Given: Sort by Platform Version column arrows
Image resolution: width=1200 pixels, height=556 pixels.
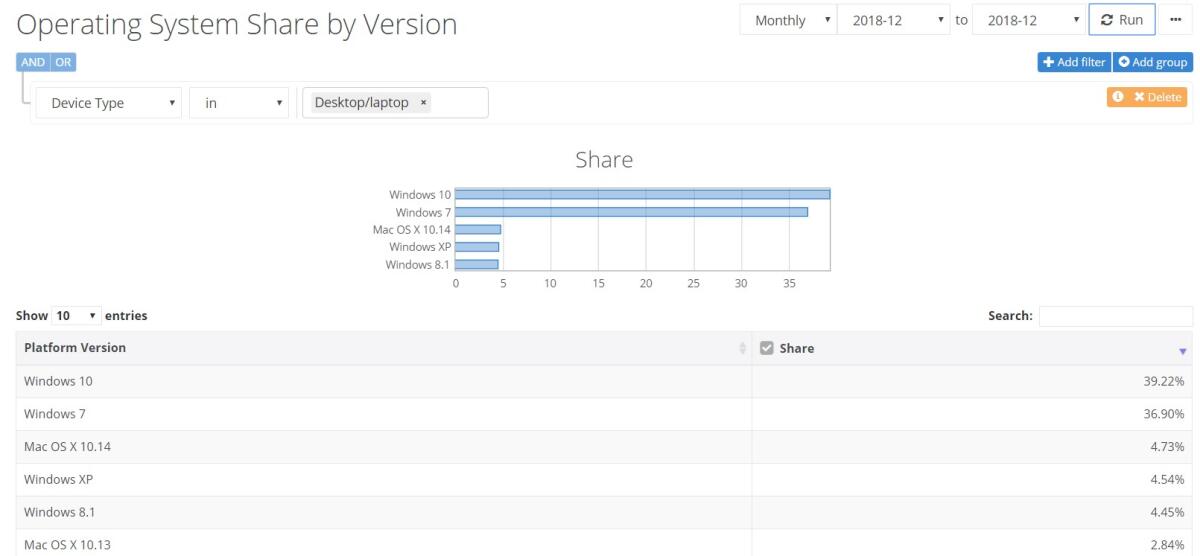Looking at the screenshot, I should tap(741, 348).
